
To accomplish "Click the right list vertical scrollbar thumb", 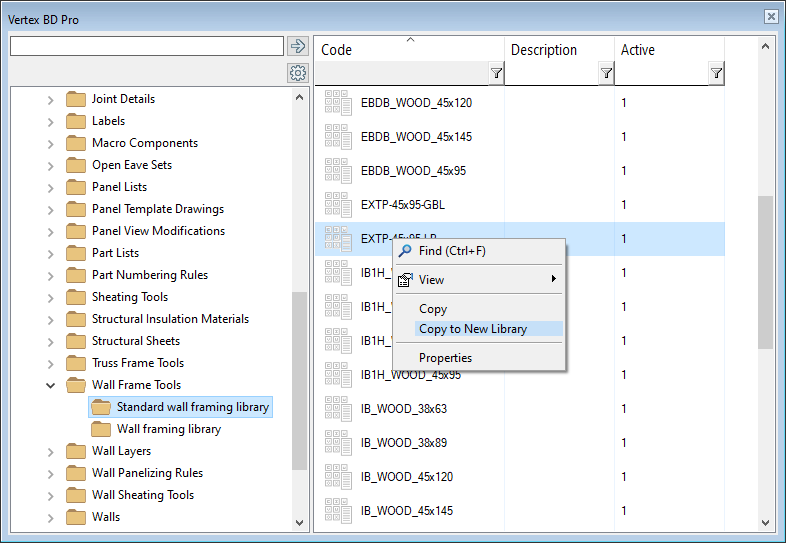I will (x=766, y=272).
